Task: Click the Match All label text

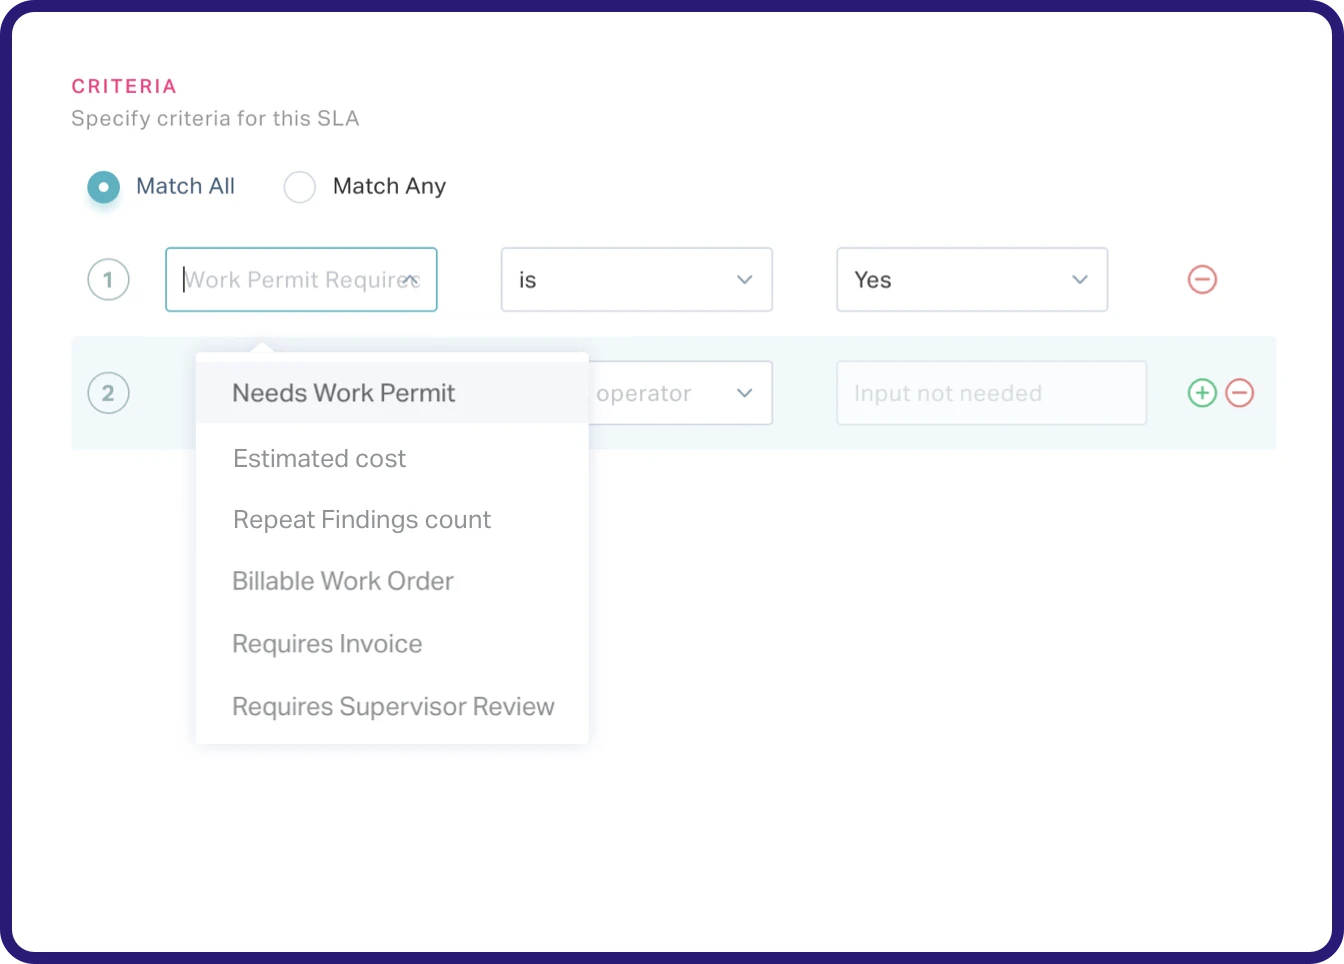Action: 185,187
